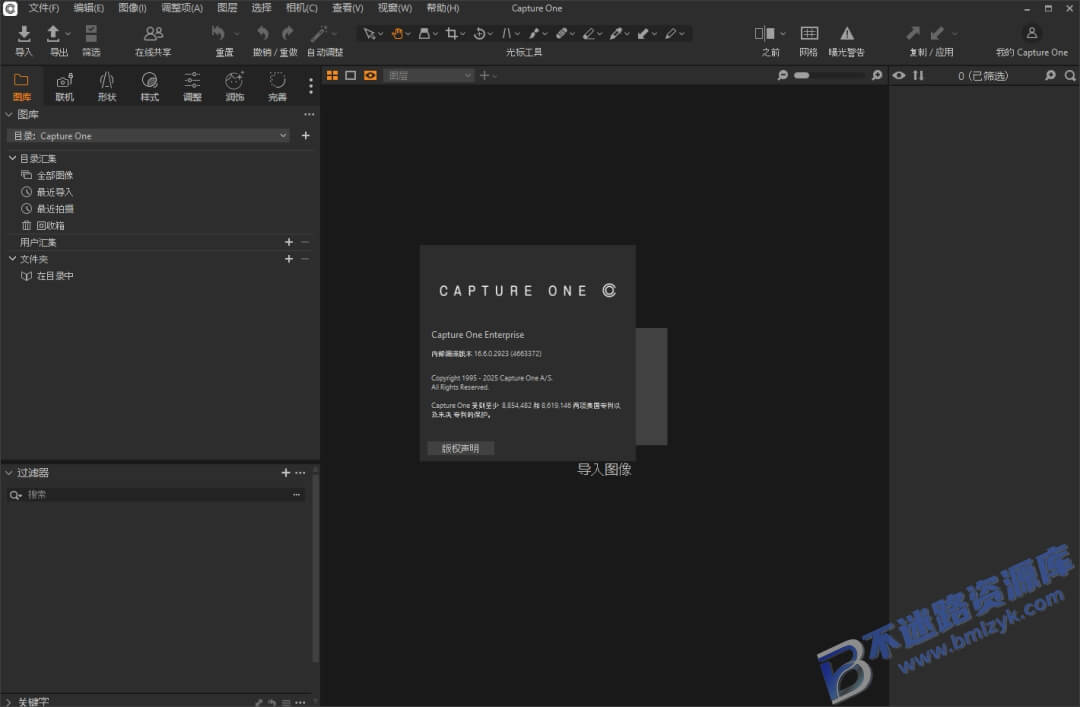The height and width of the screenshot is (707, 1080).
Task: Toggle the 之前 before/after view
Action: [765, 33]
